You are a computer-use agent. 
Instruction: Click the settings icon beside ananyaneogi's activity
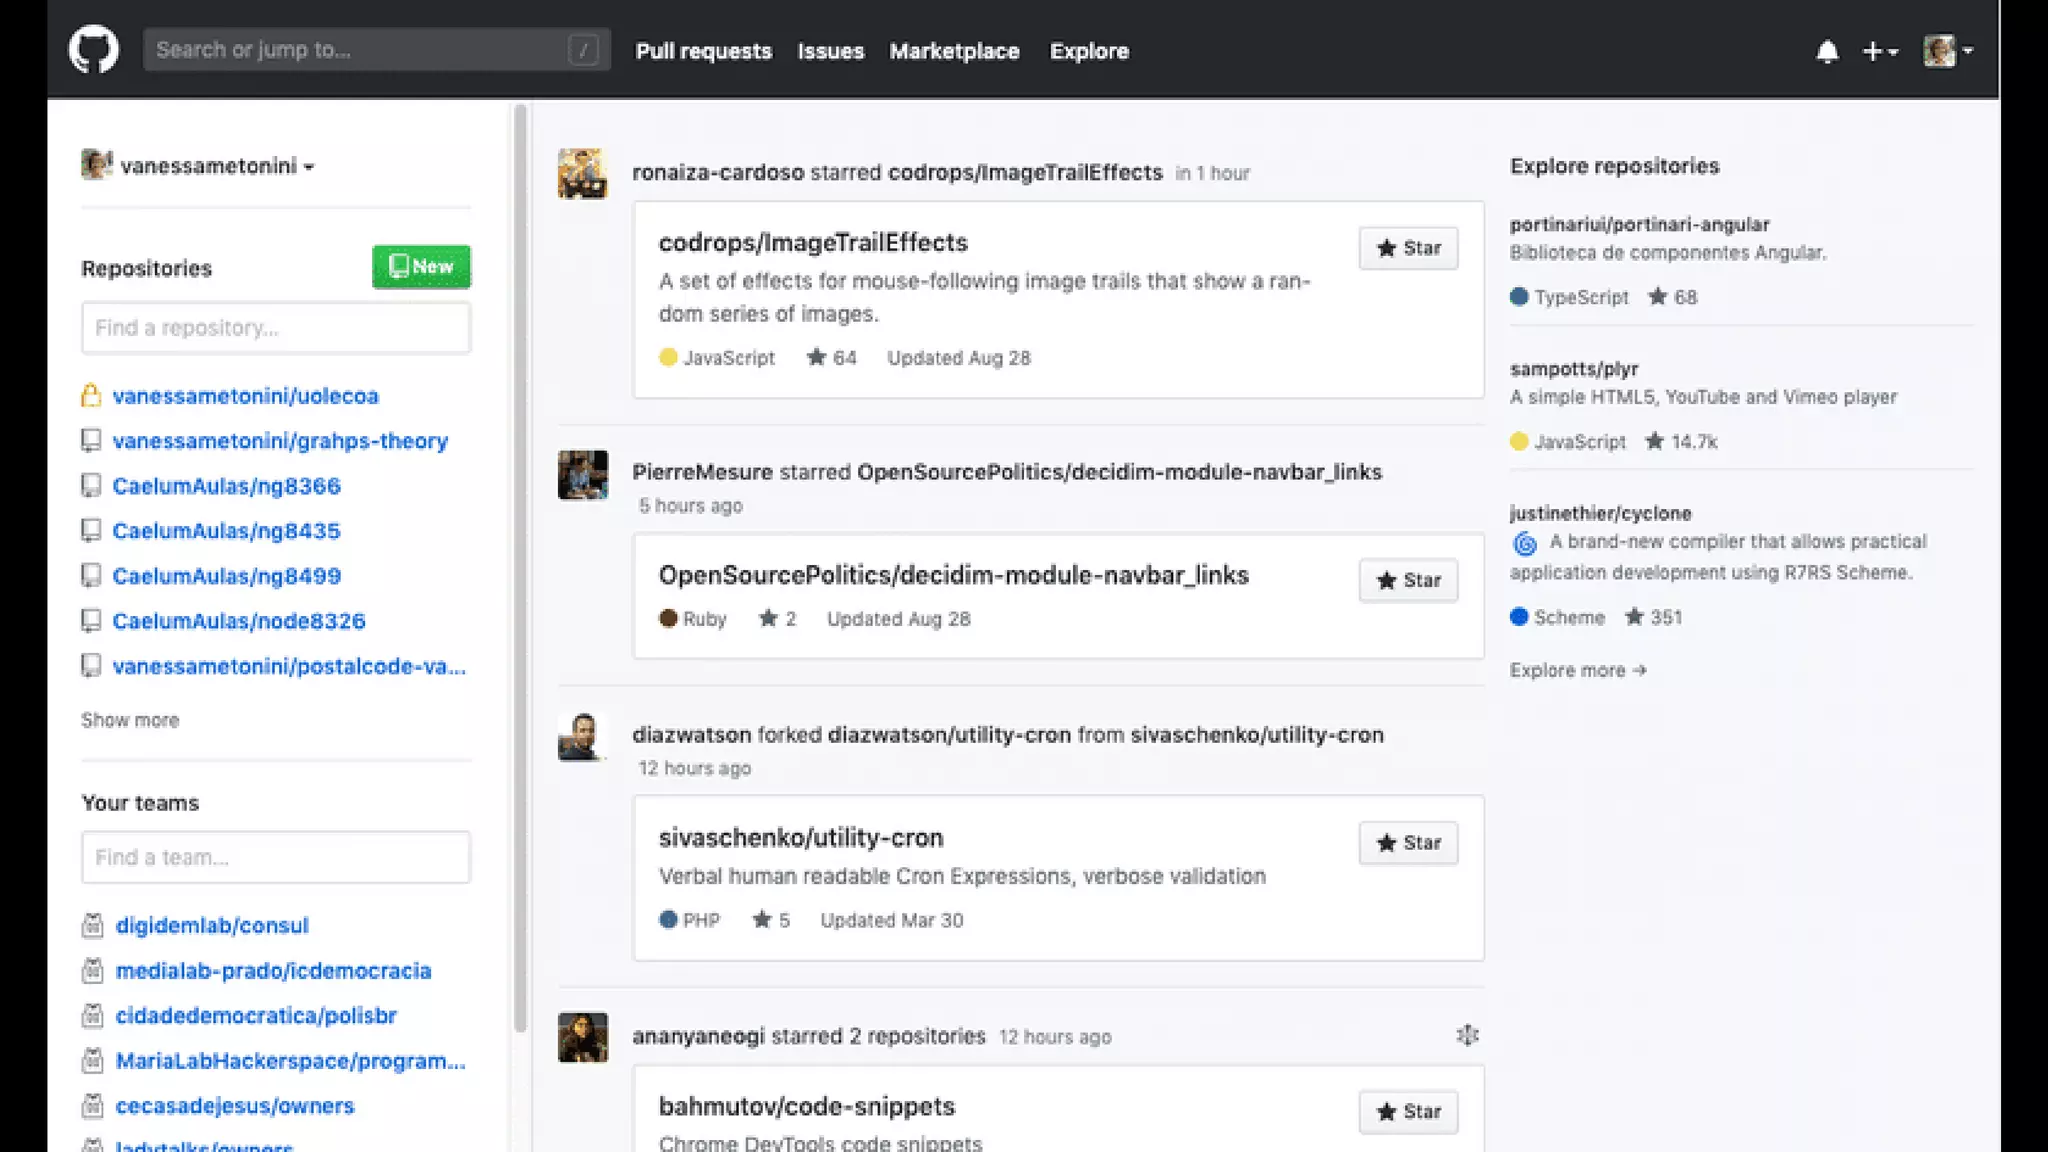[x=1467, y=1035]
